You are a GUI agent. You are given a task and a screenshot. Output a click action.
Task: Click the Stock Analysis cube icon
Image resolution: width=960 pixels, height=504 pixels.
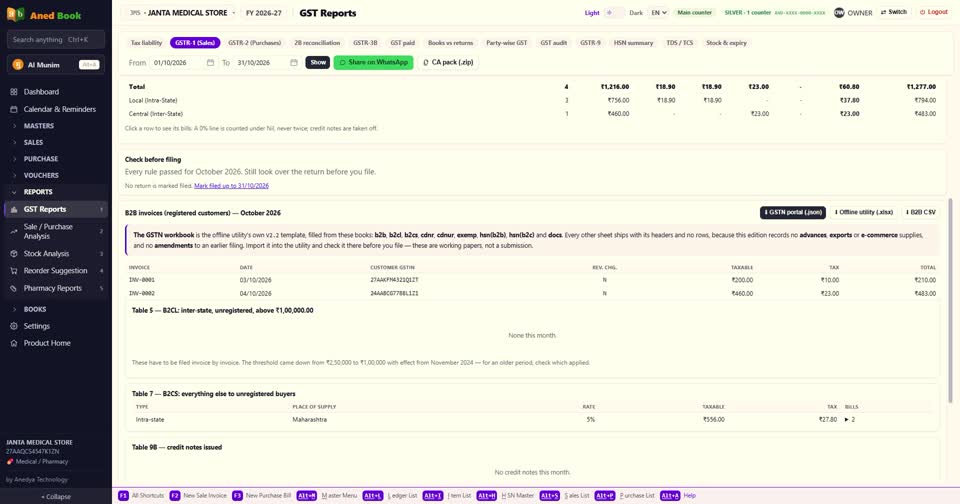pyautogui.click(x=13, y=254)
